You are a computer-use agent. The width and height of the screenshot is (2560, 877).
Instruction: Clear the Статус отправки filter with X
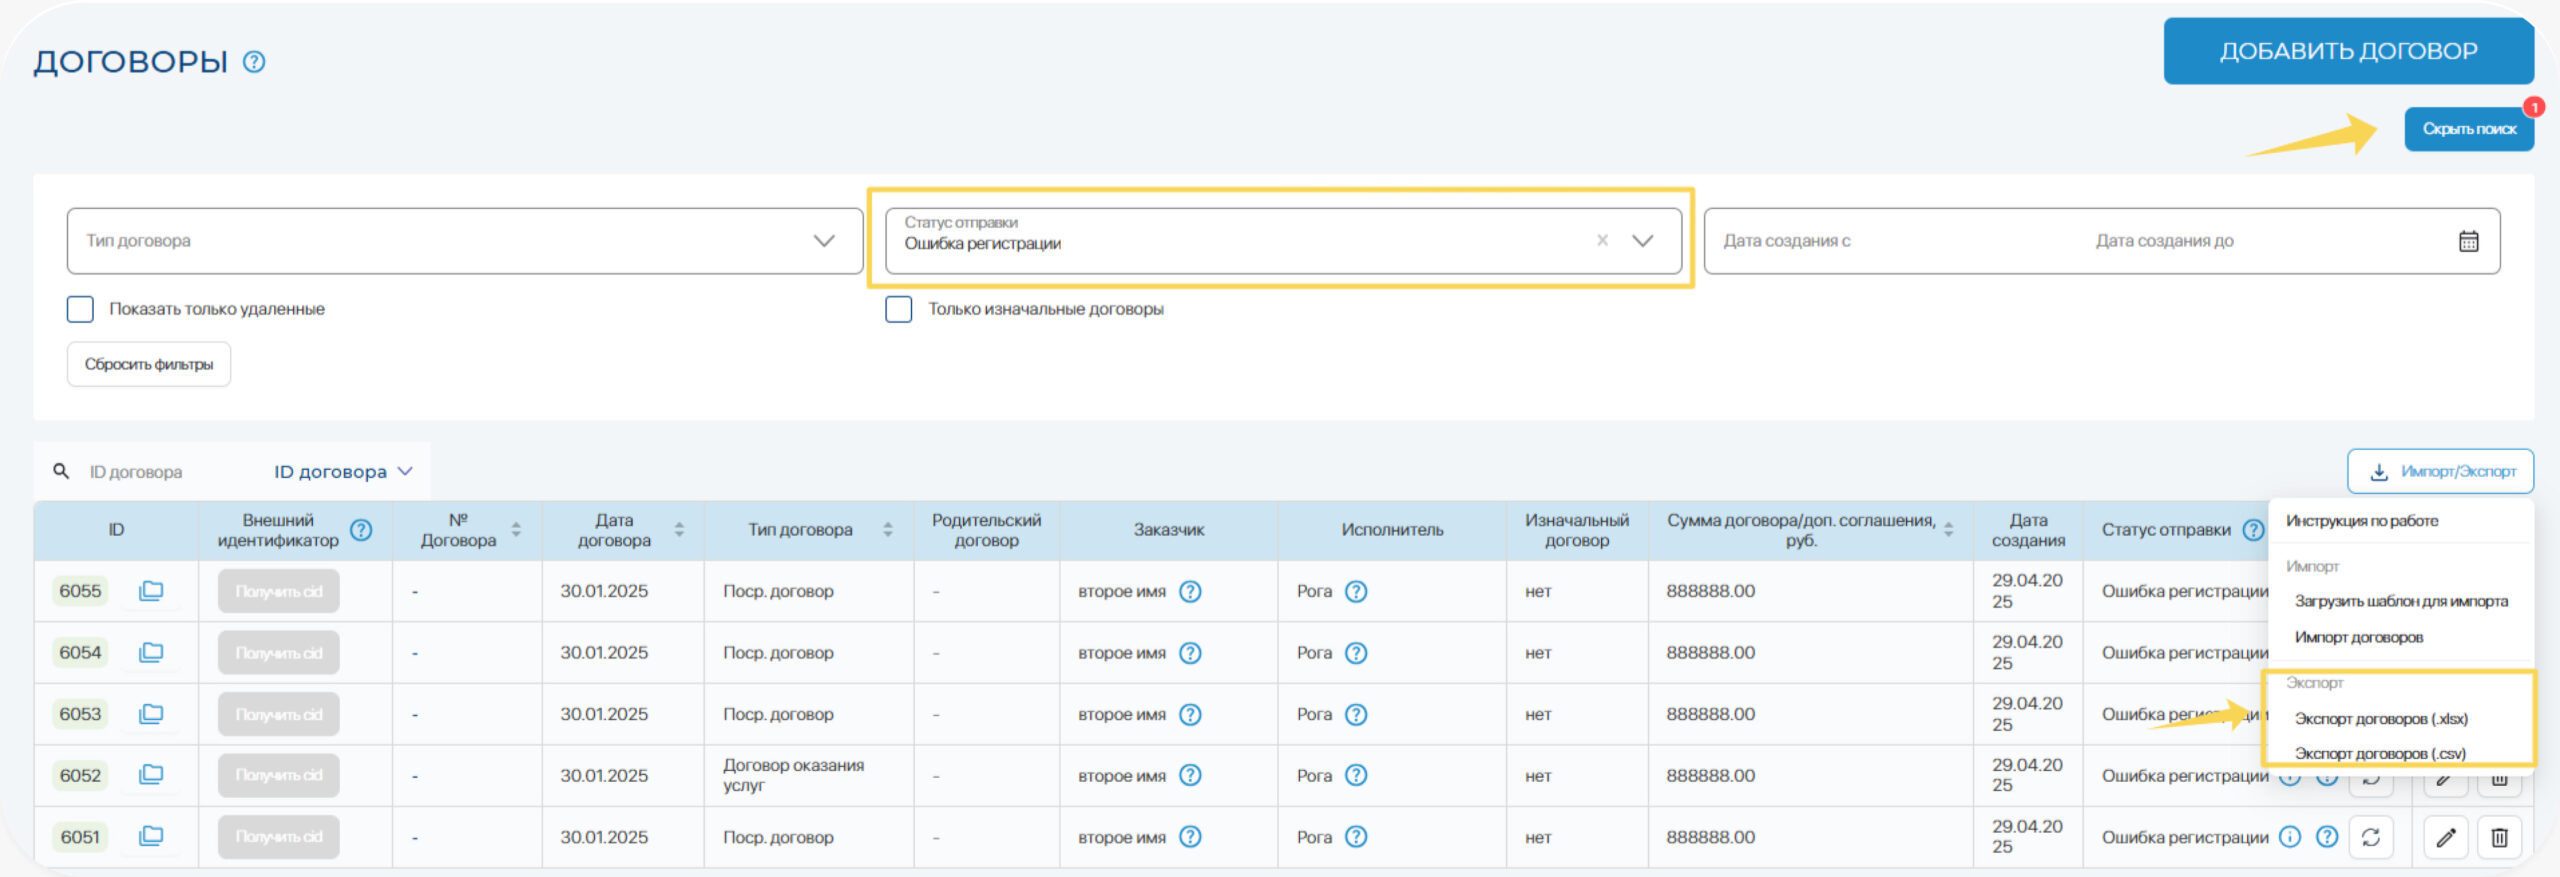[1602, 241]
